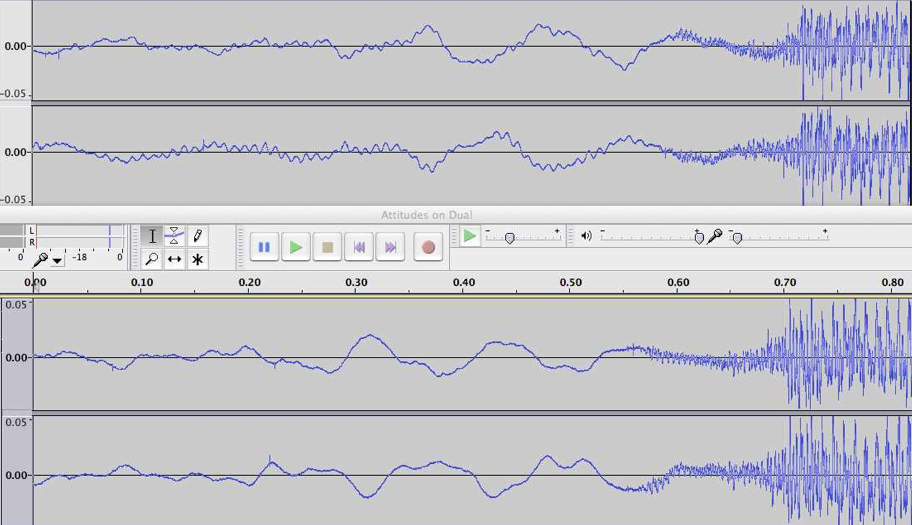Click the Play-at-Speed green button

point(469,236)
